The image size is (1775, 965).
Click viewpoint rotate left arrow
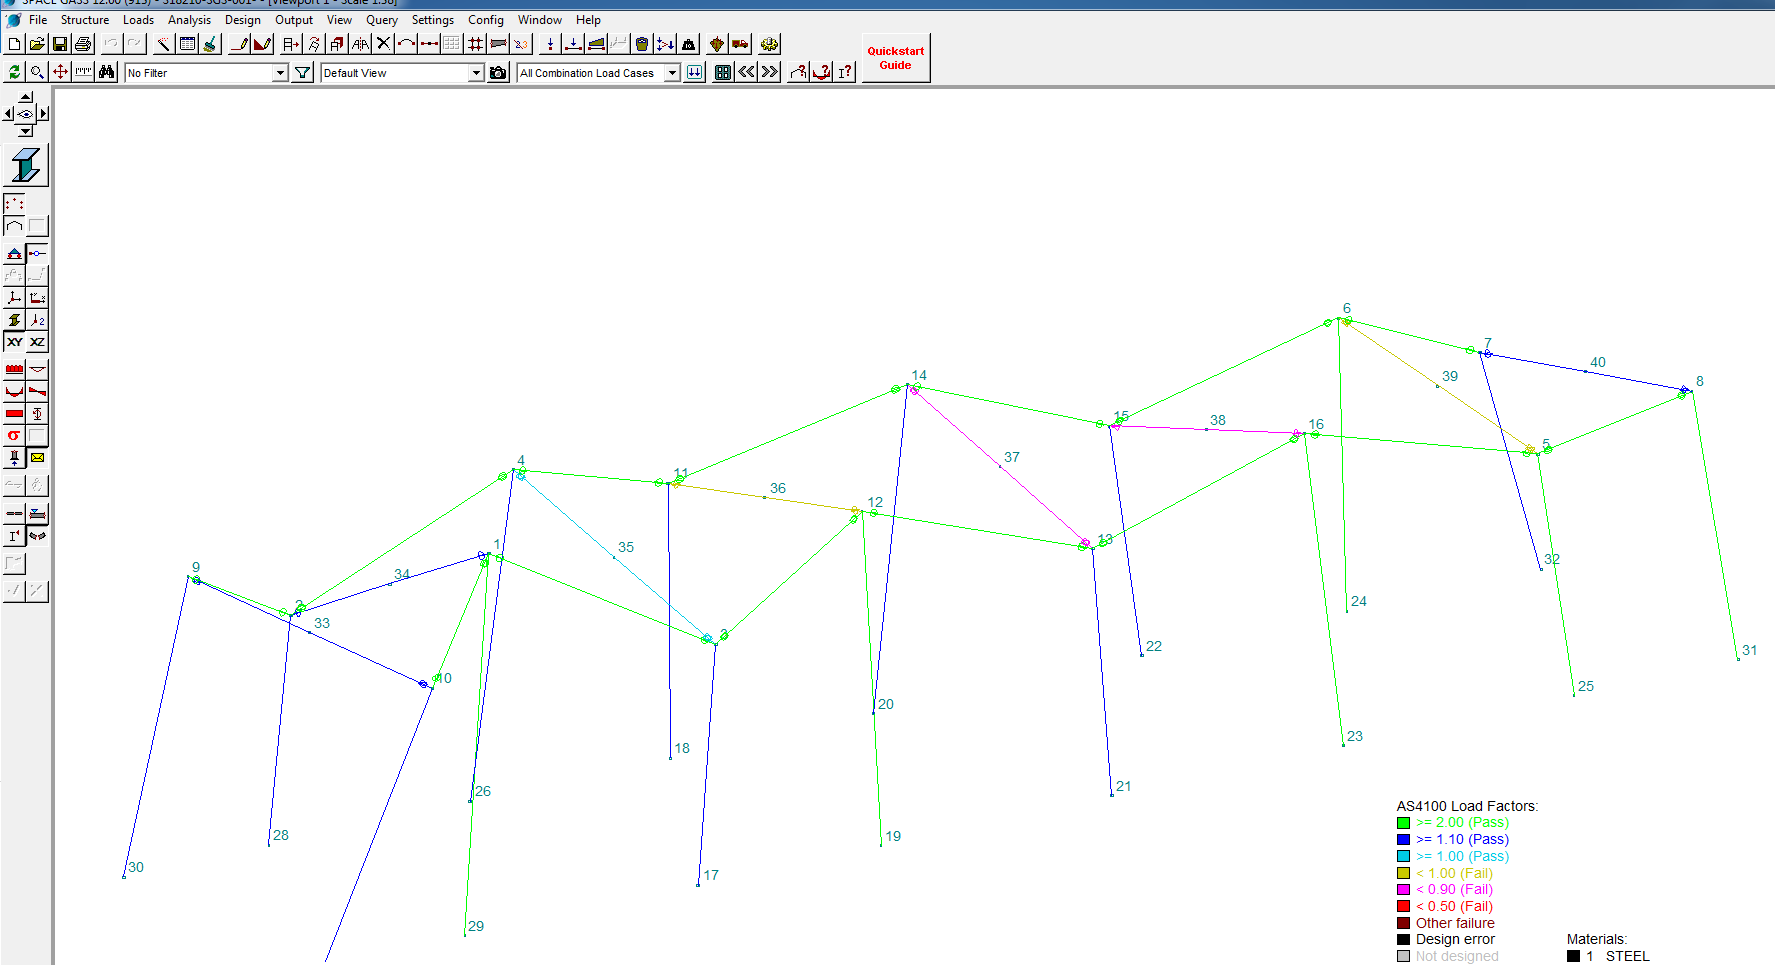(x=9, y=114)
